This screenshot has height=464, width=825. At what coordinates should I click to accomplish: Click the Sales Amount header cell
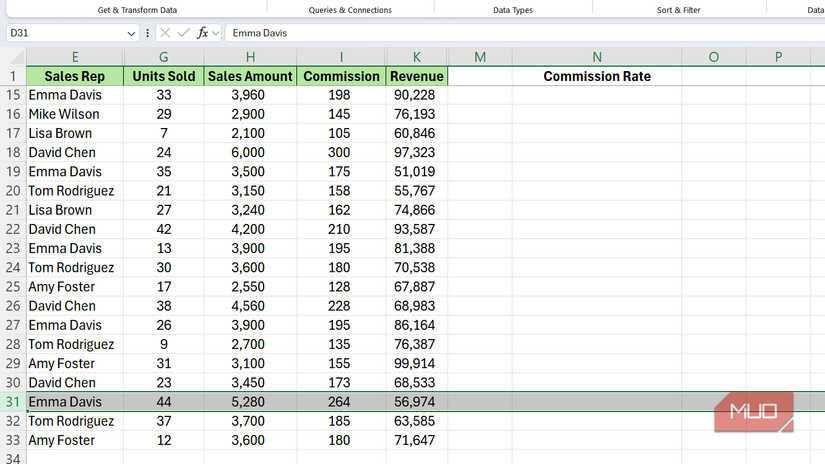(x=250, y=76)
